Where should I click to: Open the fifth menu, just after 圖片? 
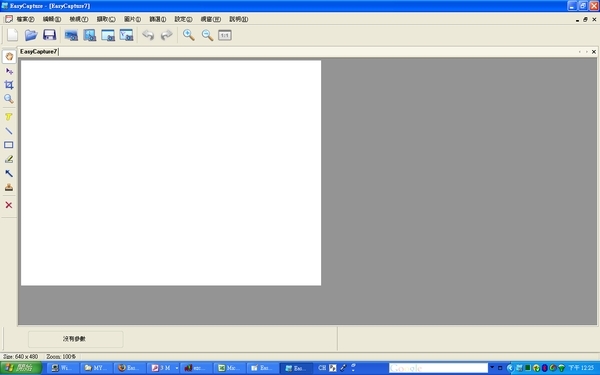tap(158, 19)
